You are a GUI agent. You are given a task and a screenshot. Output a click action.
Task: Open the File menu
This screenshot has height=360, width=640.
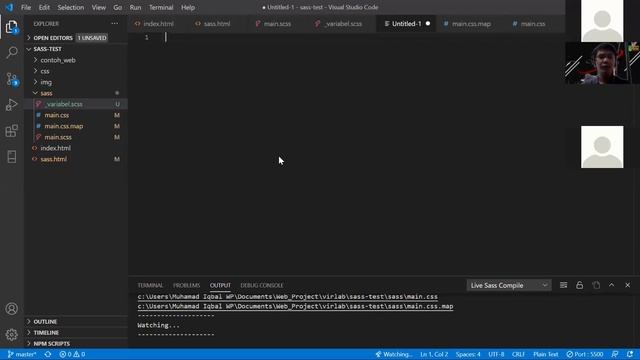click(x=26, y=7)
